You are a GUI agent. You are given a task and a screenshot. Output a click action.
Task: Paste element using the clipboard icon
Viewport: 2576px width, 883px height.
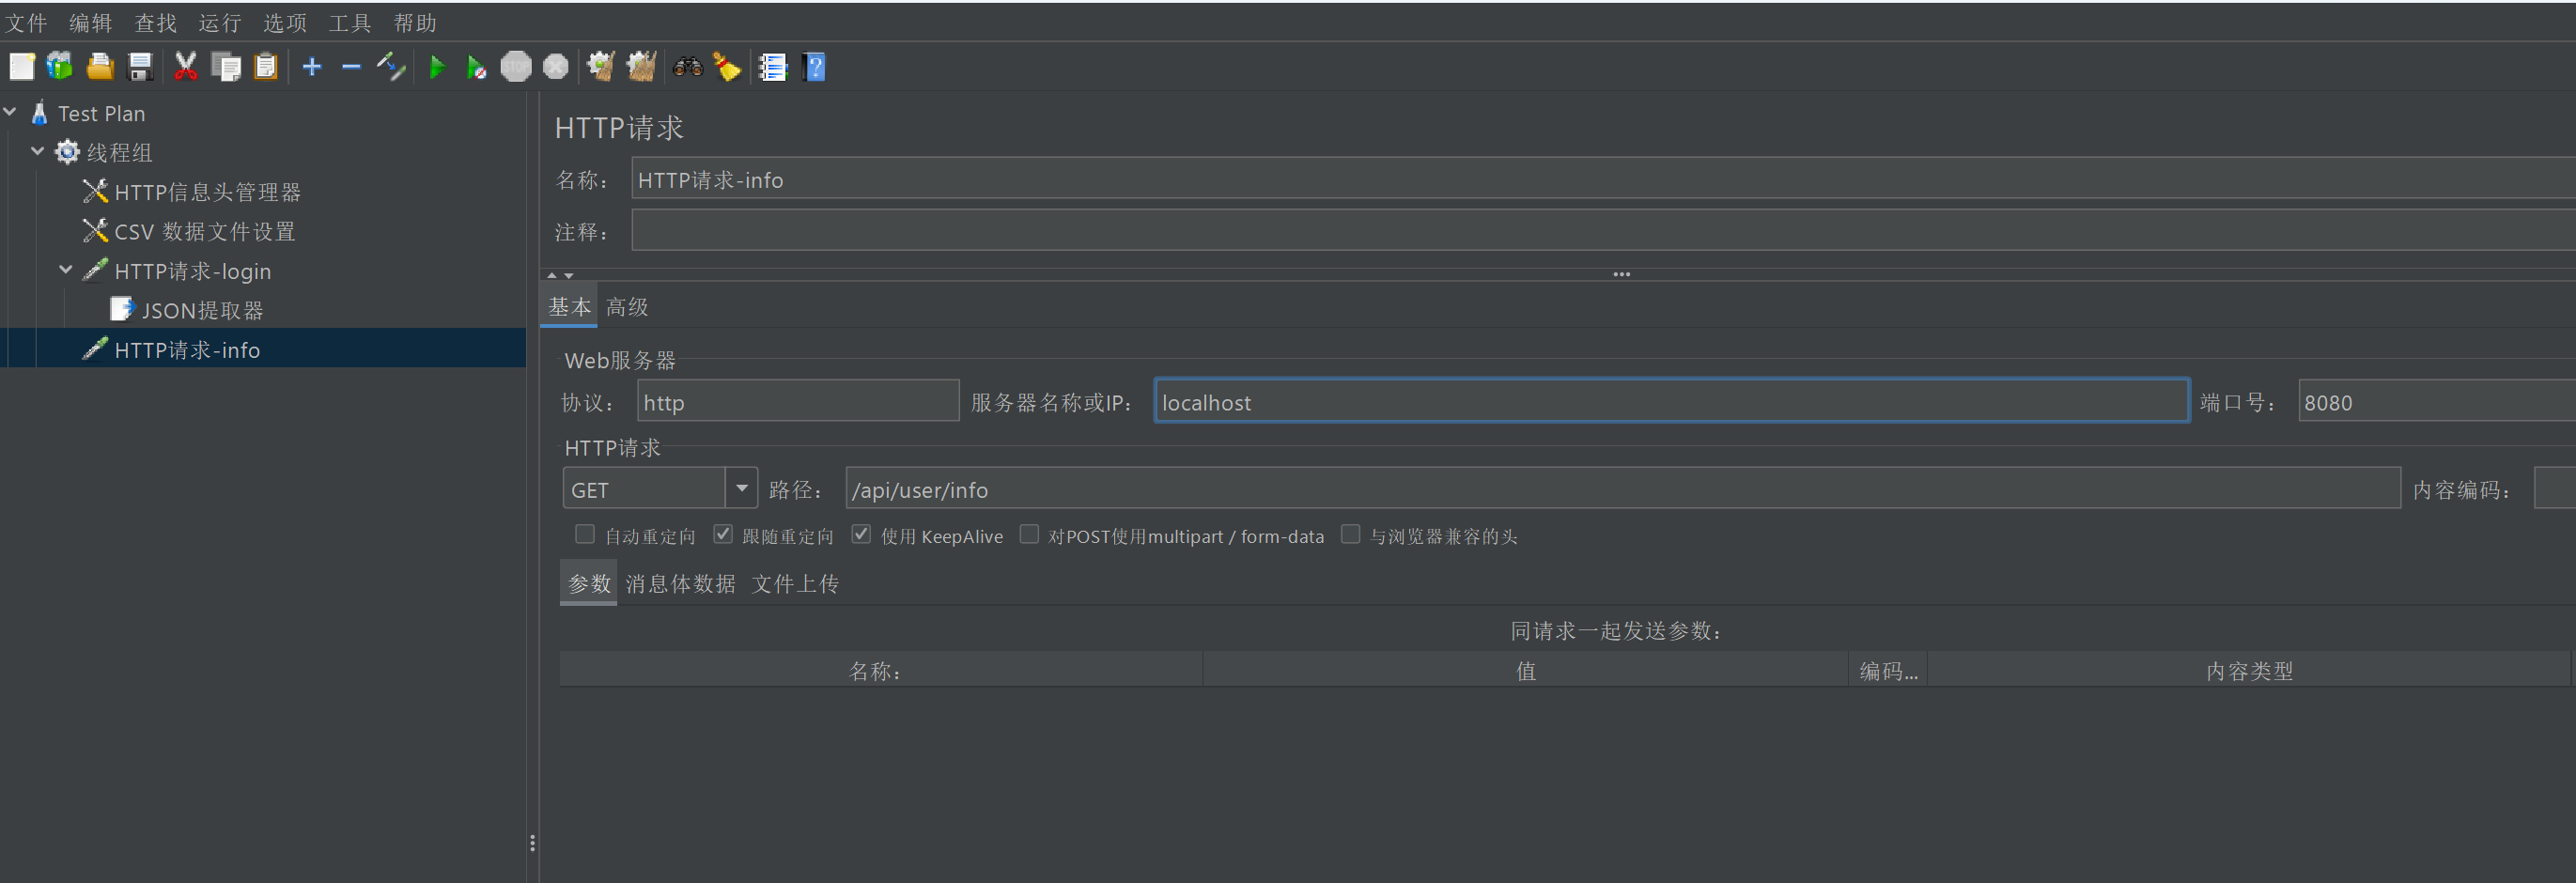pos(265,67)
